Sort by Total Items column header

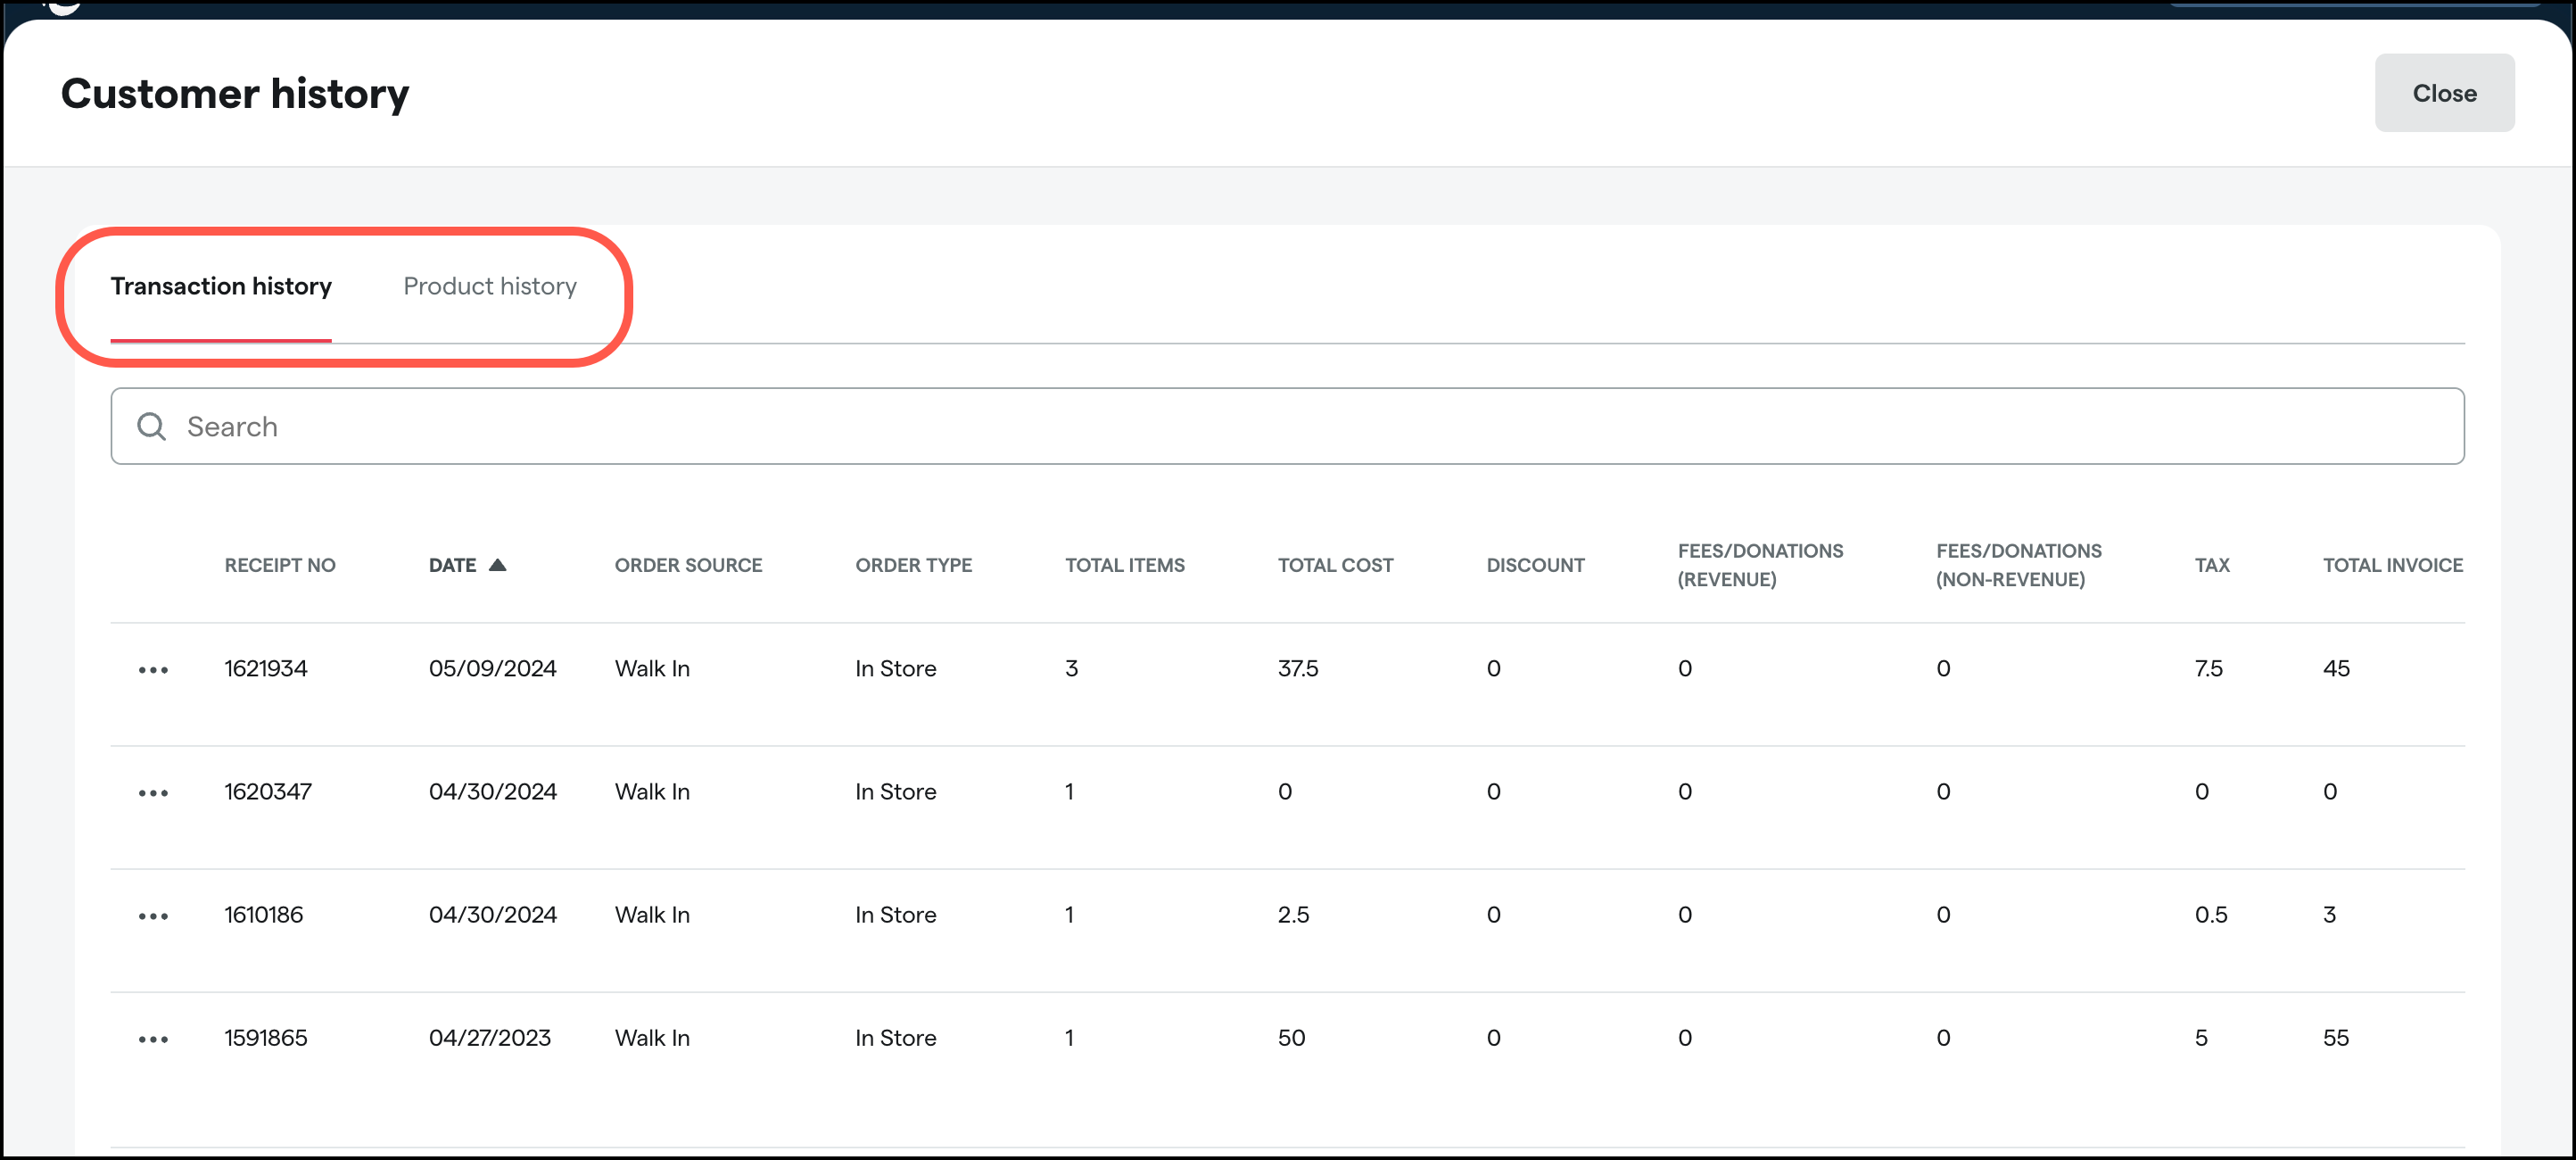tap(1124, 565)
